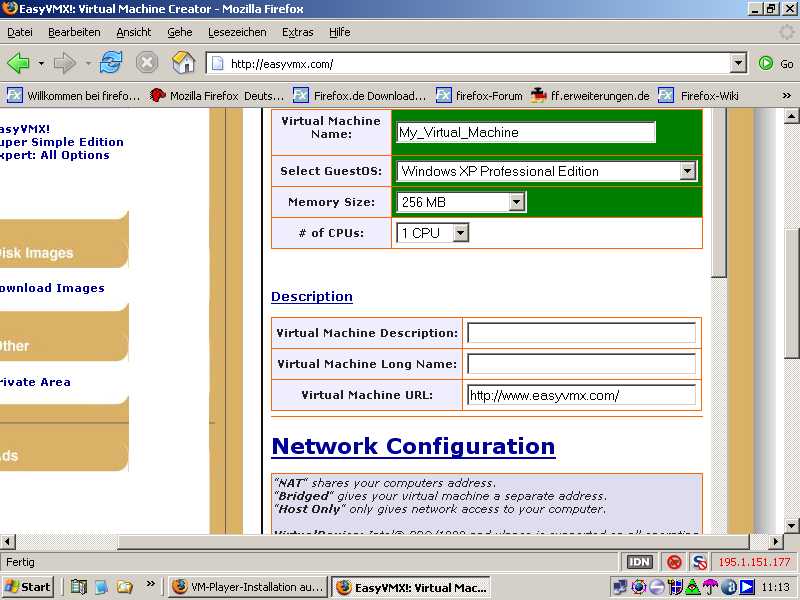Screen dimensions: 800x600
Task: Click the magenta umbrella tray icon
Action: point(710,587)
